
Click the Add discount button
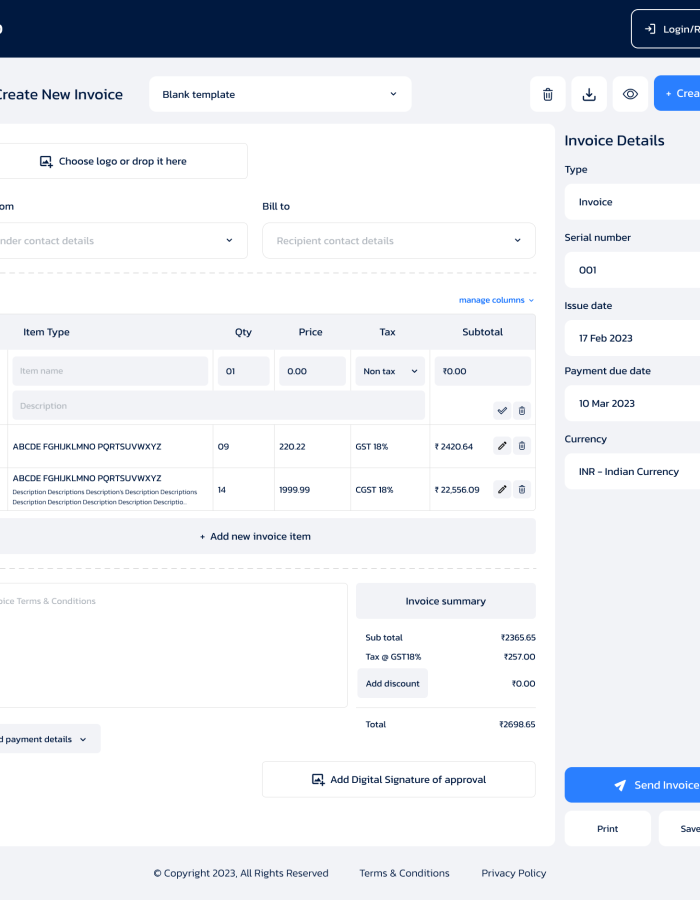392,683
